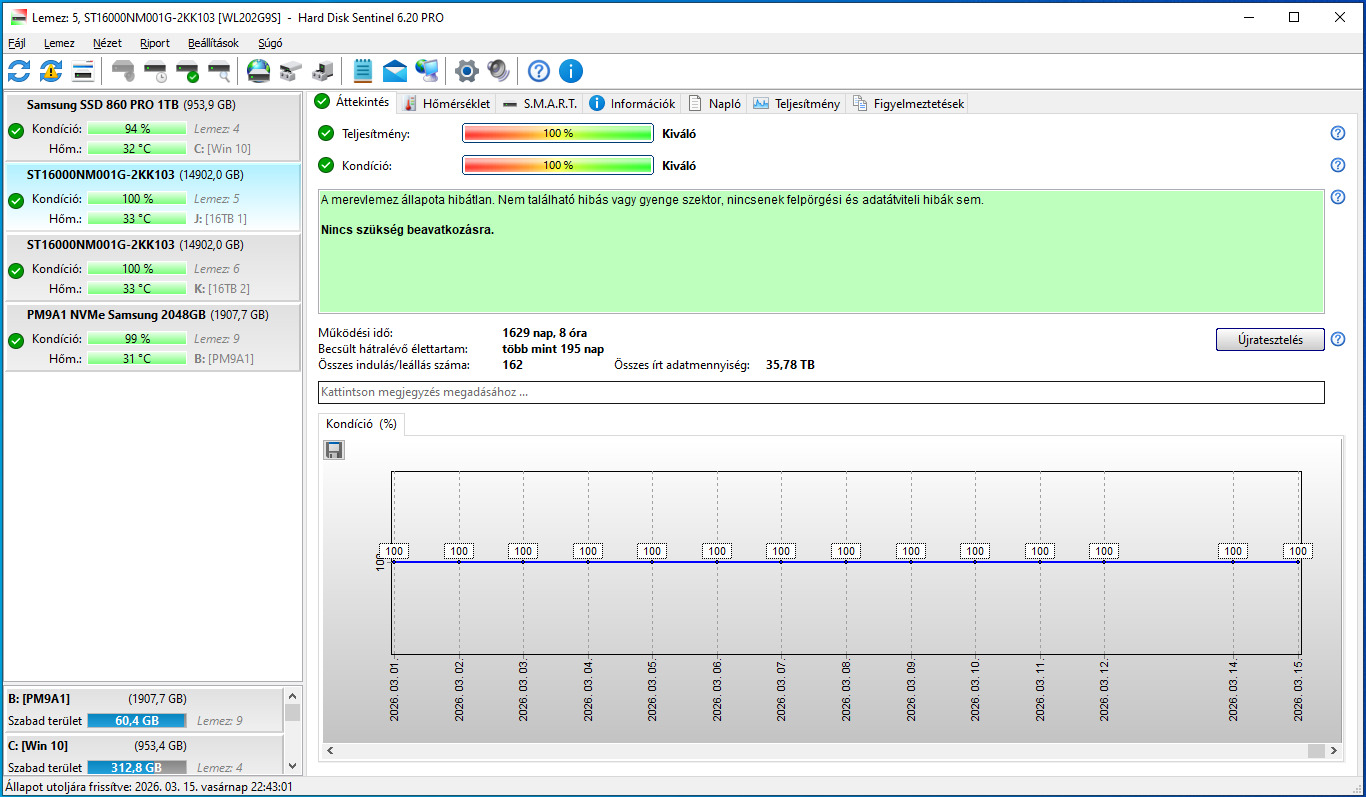This screenshot has width=1366, height=797.
Task: Open the Hőmérséklet tab
Action: 446,103
